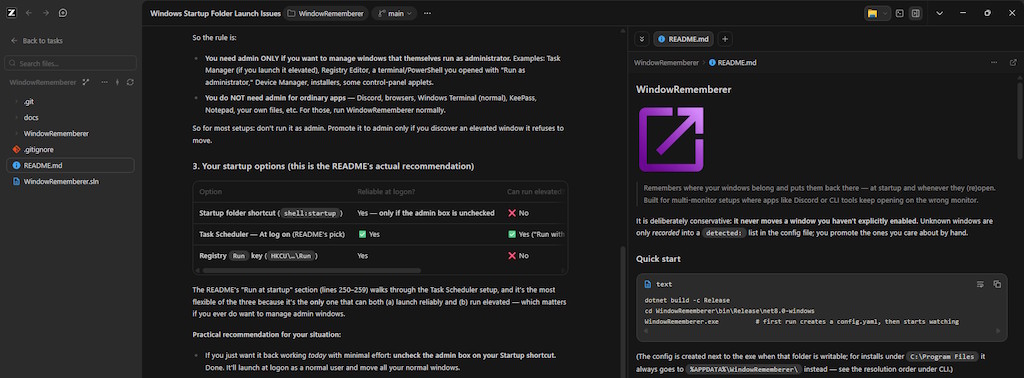
Task: Click the C:\Program Files code chip
Action: point(943,356)
